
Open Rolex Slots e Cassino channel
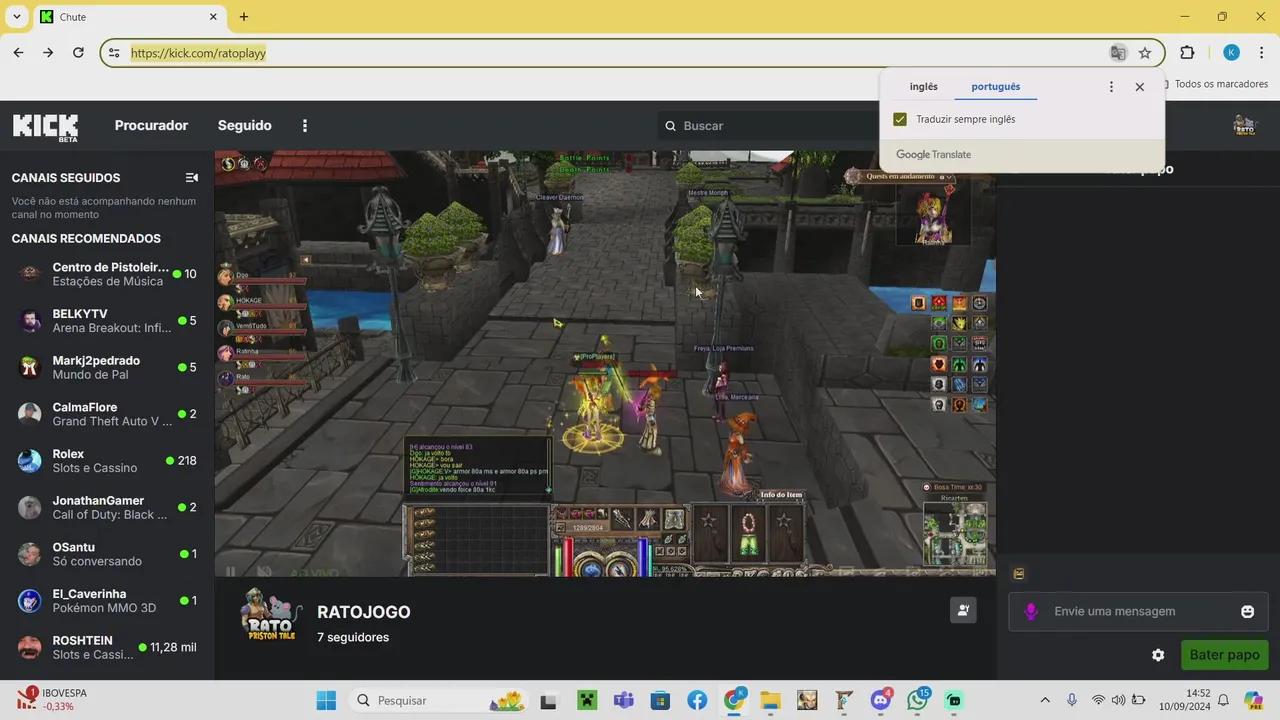[x=107, y=461]
